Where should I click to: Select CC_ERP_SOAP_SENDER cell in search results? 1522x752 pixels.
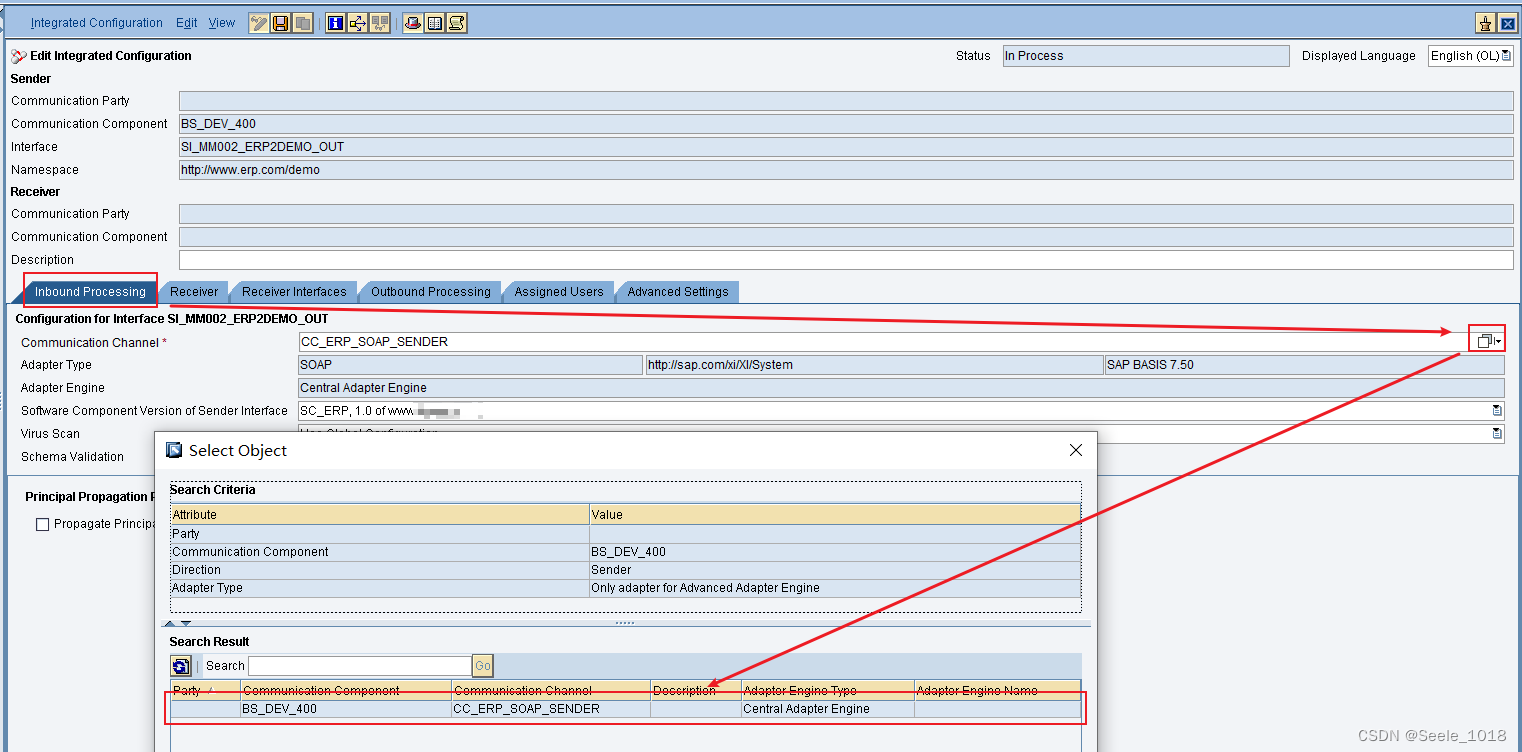551,709
